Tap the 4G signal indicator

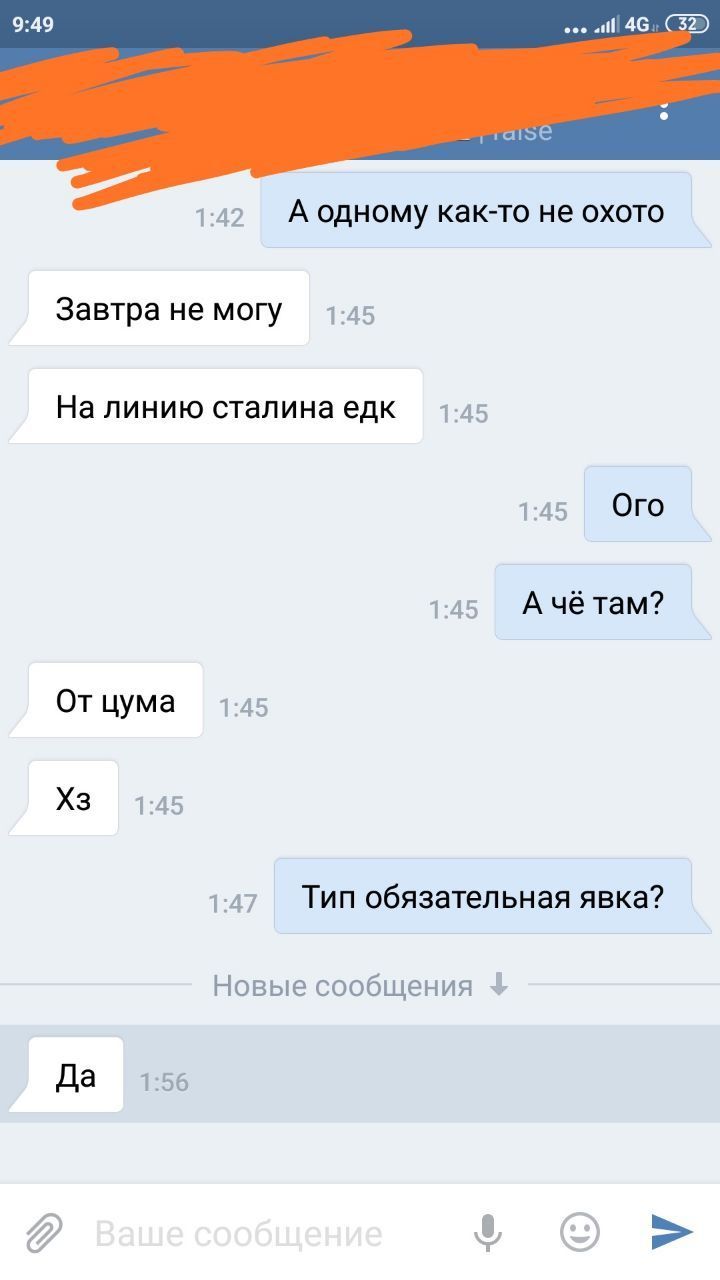tap(638, 24)
